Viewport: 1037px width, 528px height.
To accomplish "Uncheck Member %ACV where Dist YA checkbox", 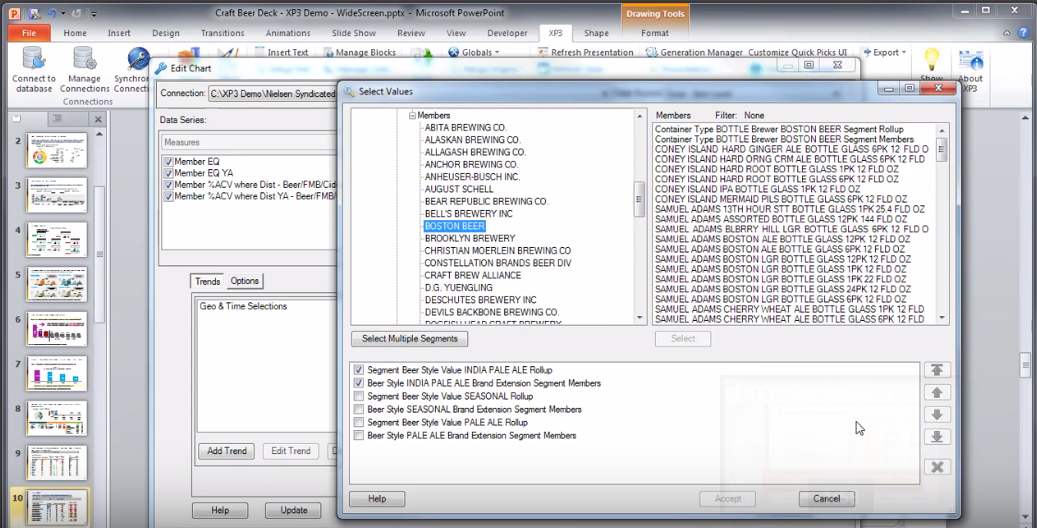I will pos(169,197).
